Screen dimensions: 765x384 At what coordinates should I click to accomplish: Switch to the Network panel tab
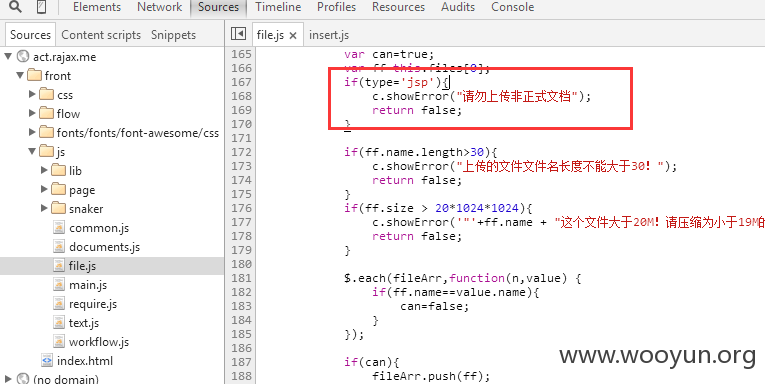coord(160,7)
